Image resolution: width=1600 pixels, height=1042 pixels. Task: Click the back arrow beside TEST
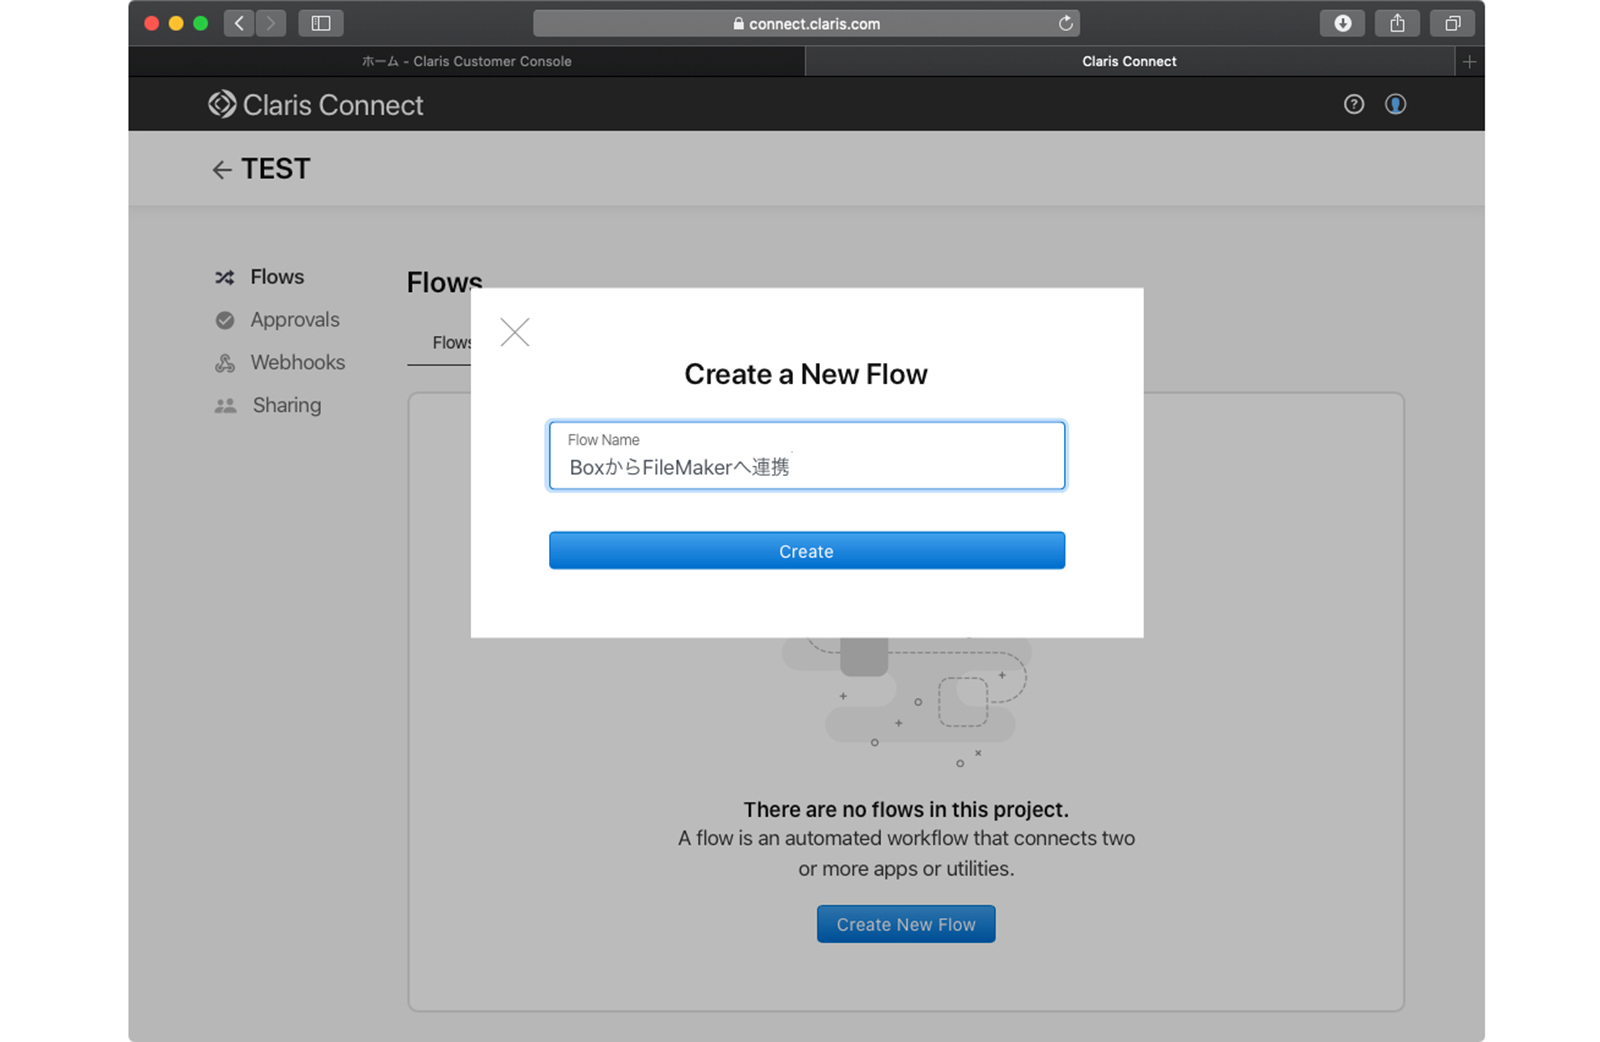222,170
